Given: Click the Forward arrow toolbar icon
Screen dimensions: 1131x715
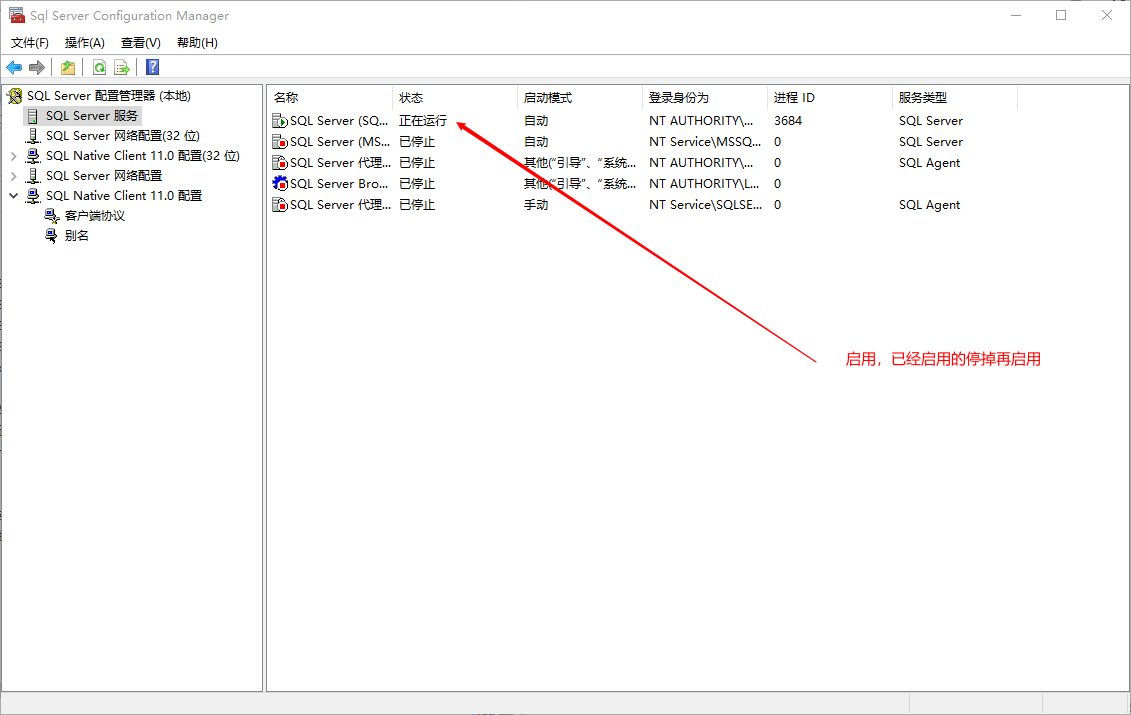Looking at the screenshot, I should (37, 68).
